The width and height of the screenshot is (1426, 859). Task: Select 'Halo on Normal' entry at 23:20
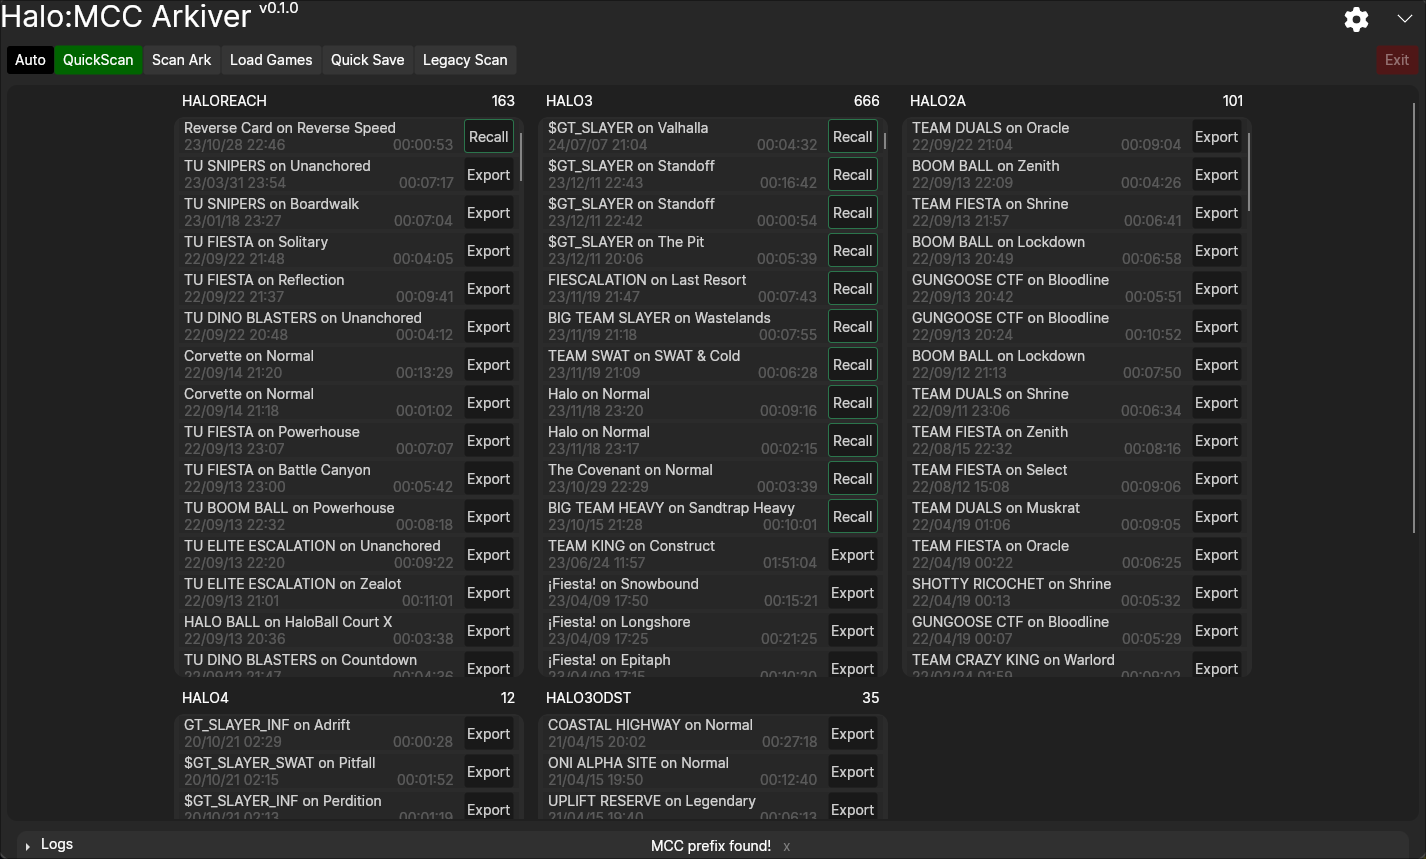coord(683,403)
